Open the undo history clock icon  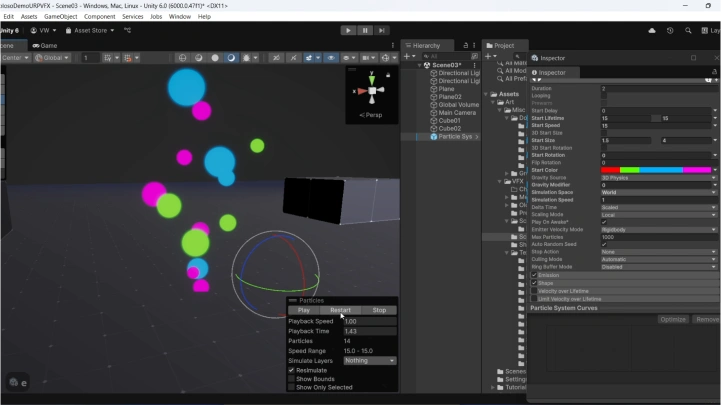coord(670,30)
